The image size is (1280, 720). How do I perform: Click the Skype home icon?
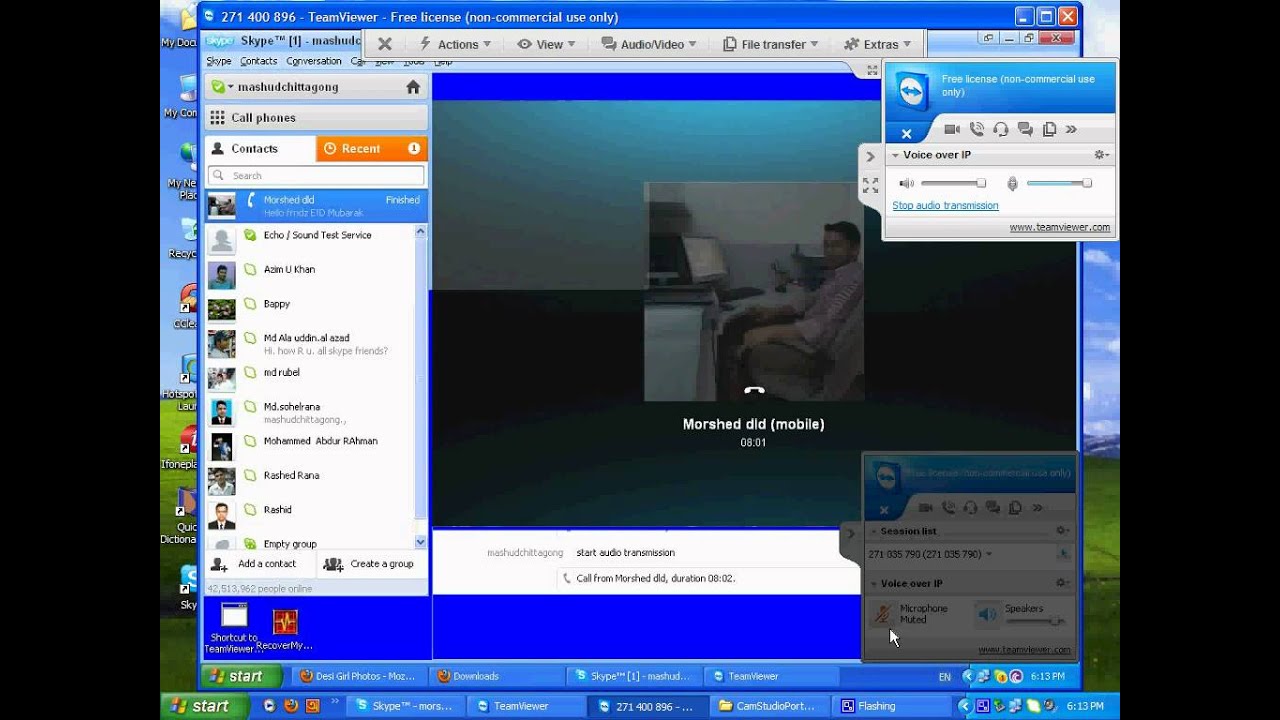click(413, 87)
